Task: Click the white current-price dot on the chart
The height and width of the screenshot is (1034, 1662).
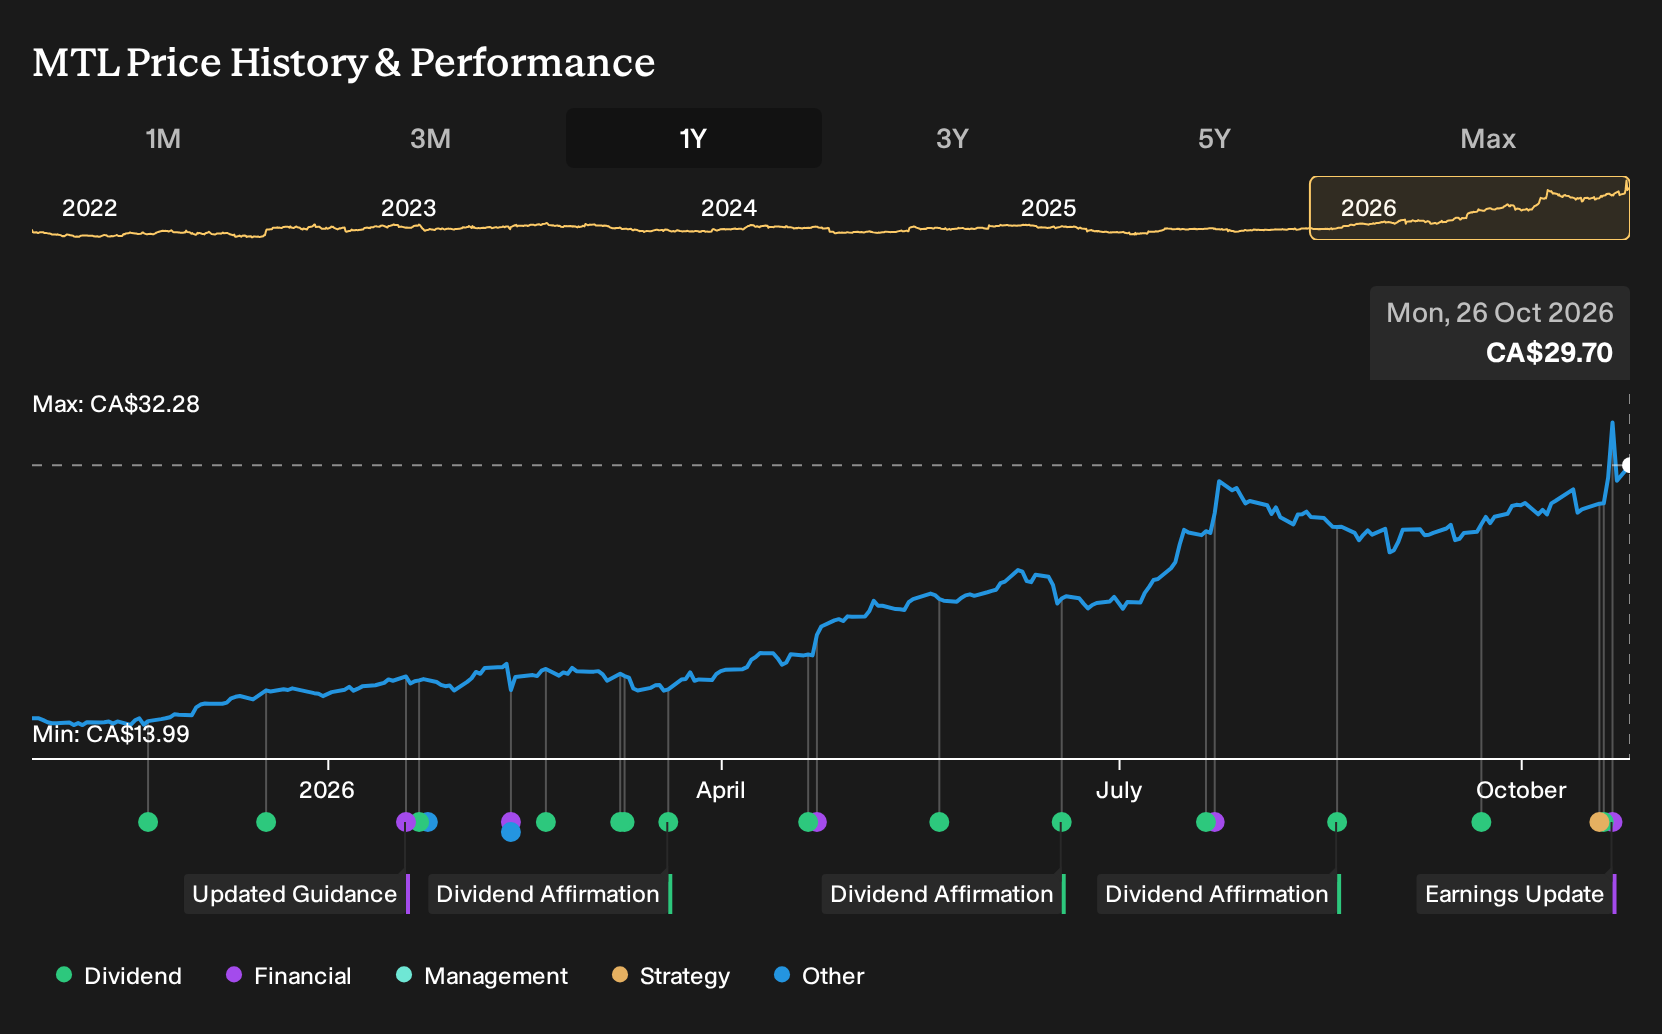Action: click(x=1629, y=465)
